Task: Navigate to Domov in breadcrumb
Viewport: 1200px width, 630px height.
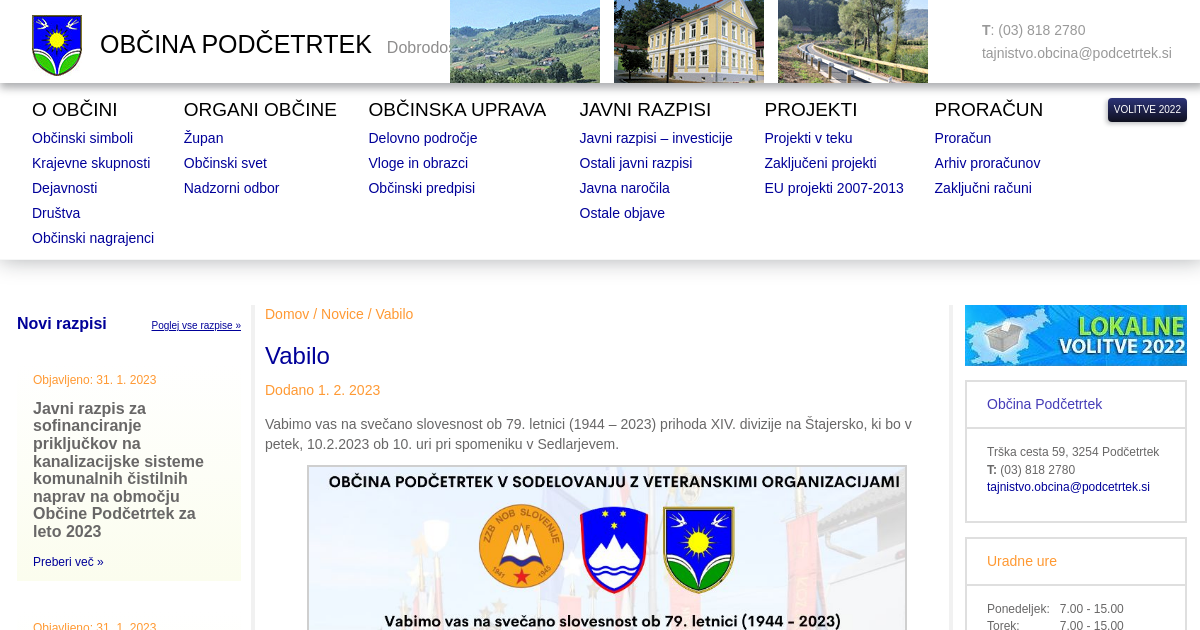Action: click(287, 314)
